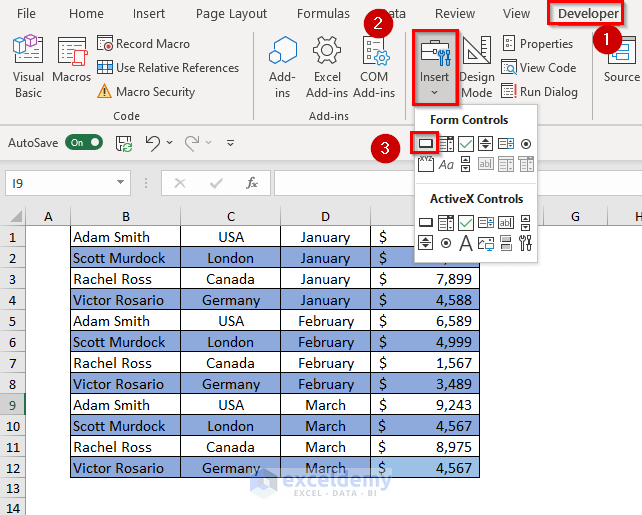Select the ActiveX Toggle Button

506,243
